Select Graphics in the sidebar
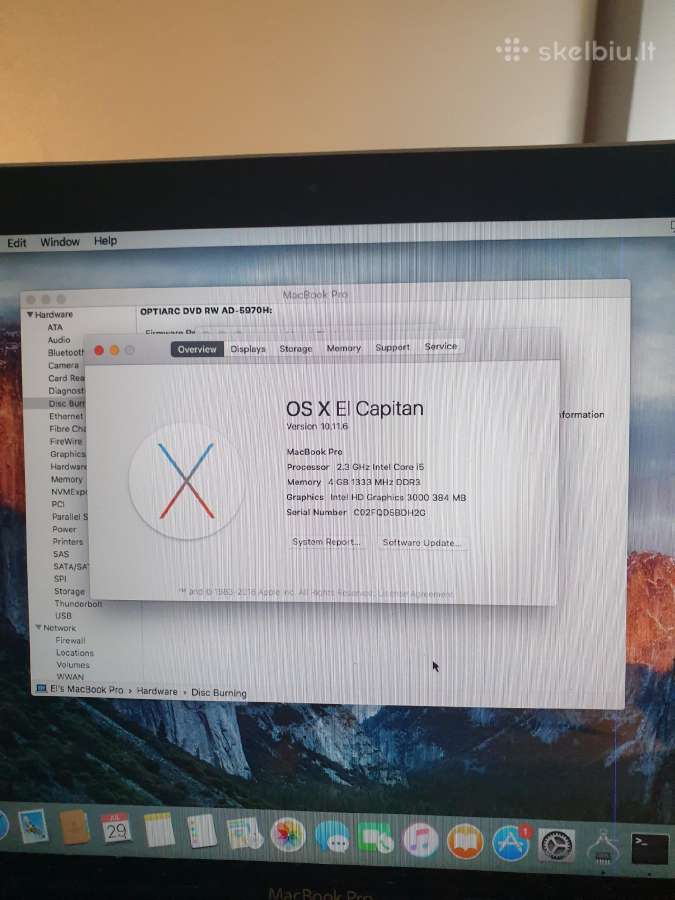This screenshot has height=900, width=675. pos(68,454)
